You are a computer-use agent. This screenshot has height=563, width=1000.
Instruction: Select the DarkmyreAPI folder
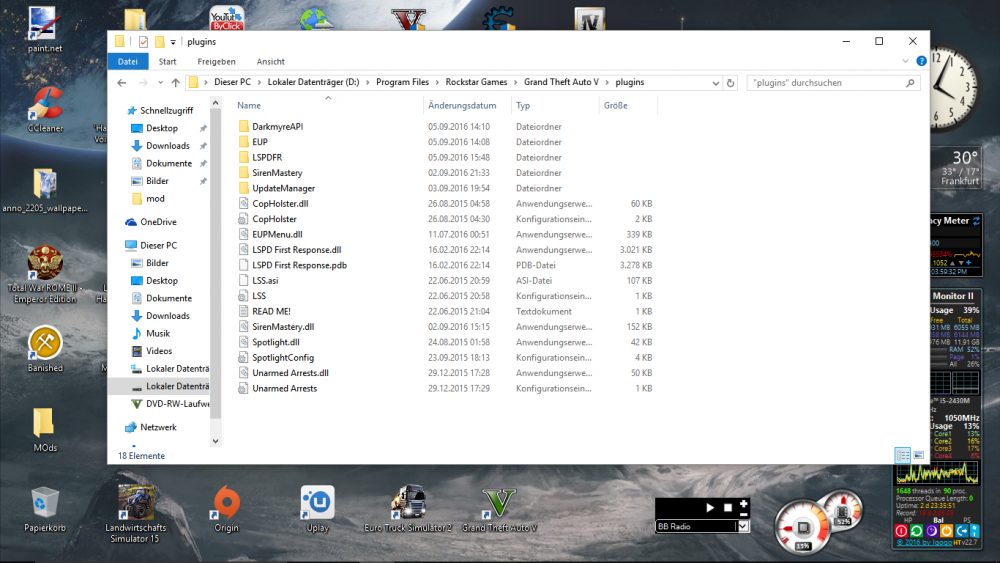(x=277, y=126)
